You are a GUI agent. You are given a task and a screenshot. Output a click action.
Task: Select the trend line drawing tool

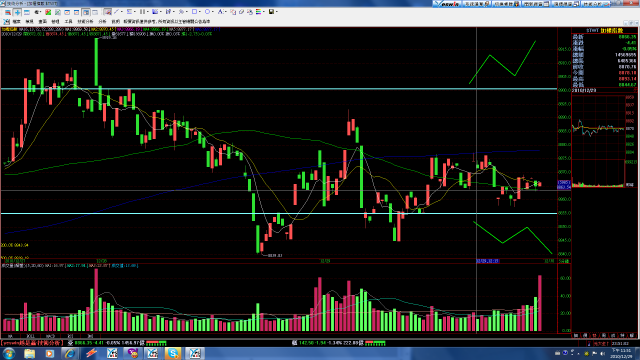116,12
